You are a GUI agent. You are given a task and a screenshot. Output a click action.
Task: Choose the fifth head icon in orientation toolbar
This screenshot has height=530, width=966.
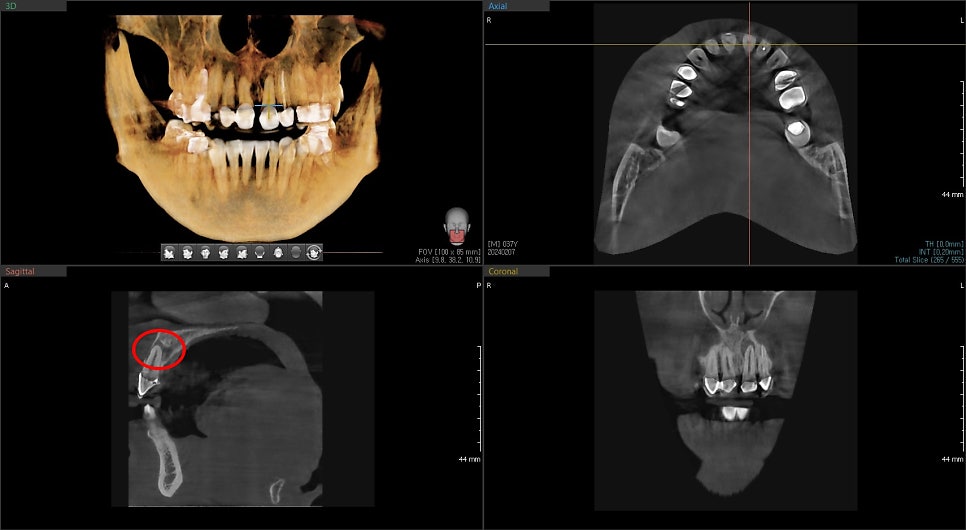point(241,252)
